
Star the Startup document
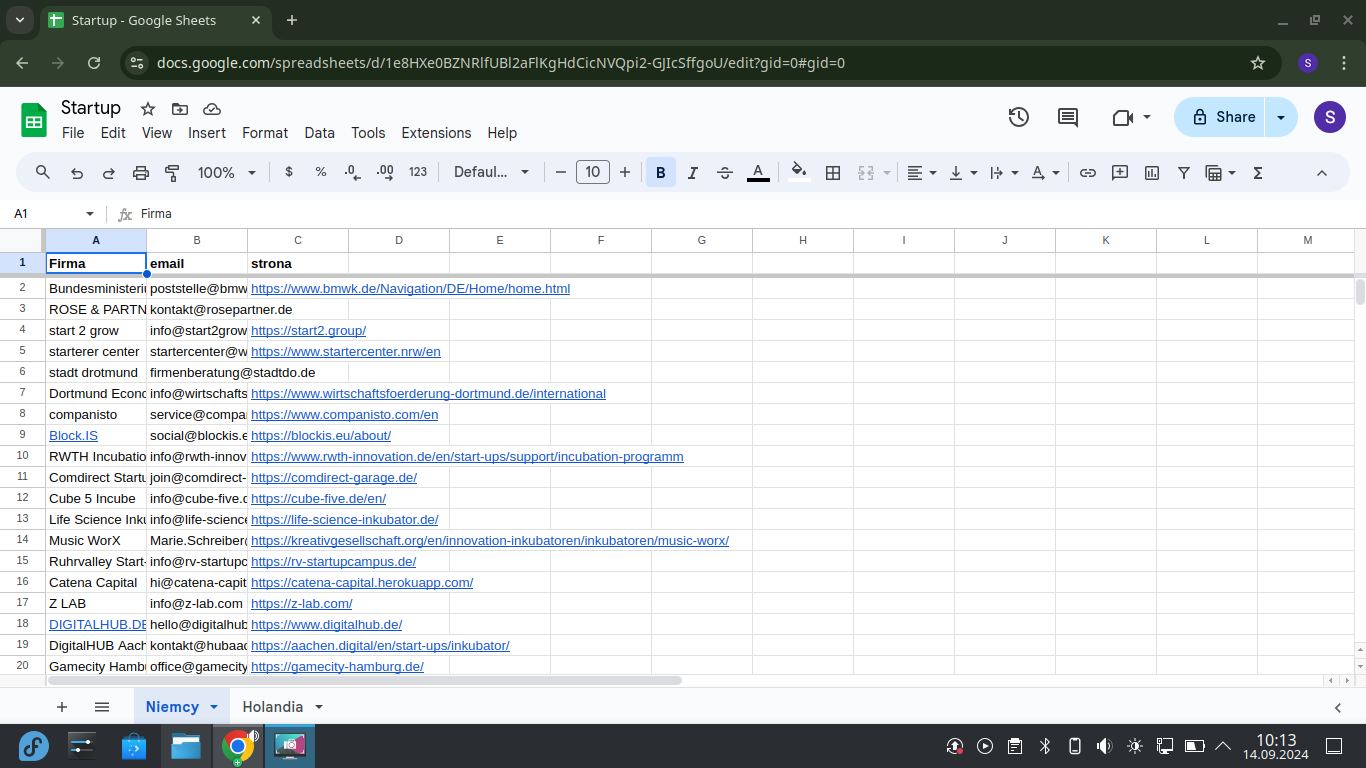[x=148, y=109]
